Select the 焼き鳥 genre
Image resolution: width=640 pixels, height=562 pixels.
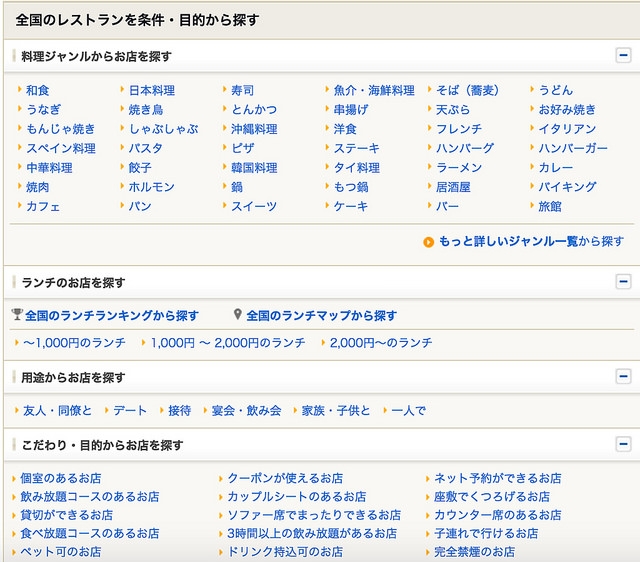[146, 109]
